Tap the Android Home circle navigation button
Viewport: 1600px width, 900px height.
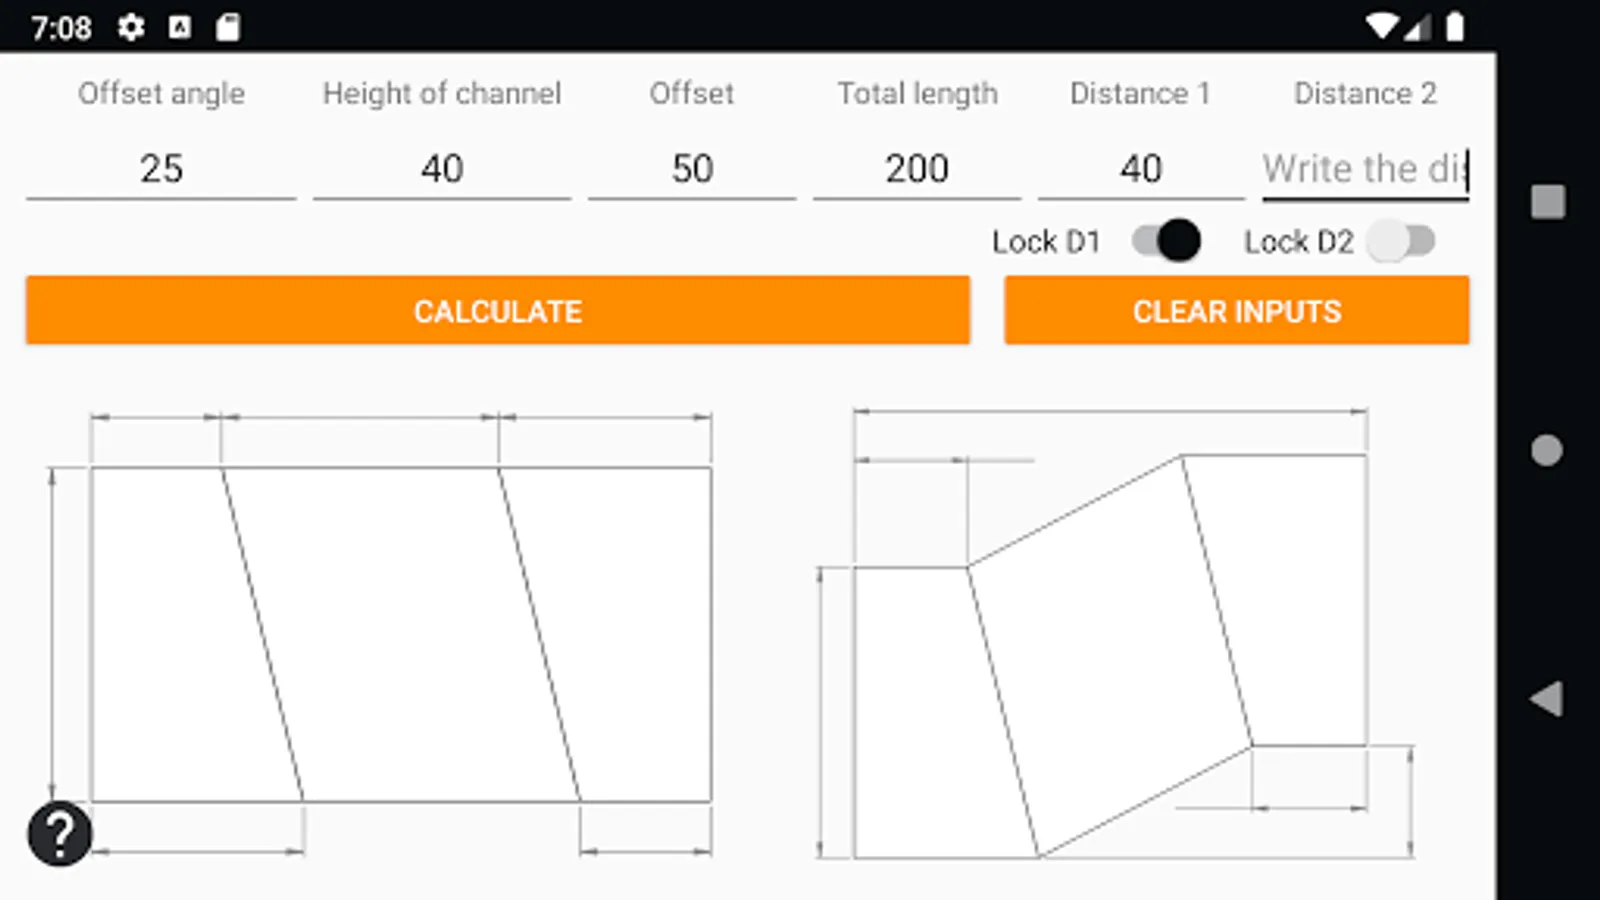(x=1546, y=452)
